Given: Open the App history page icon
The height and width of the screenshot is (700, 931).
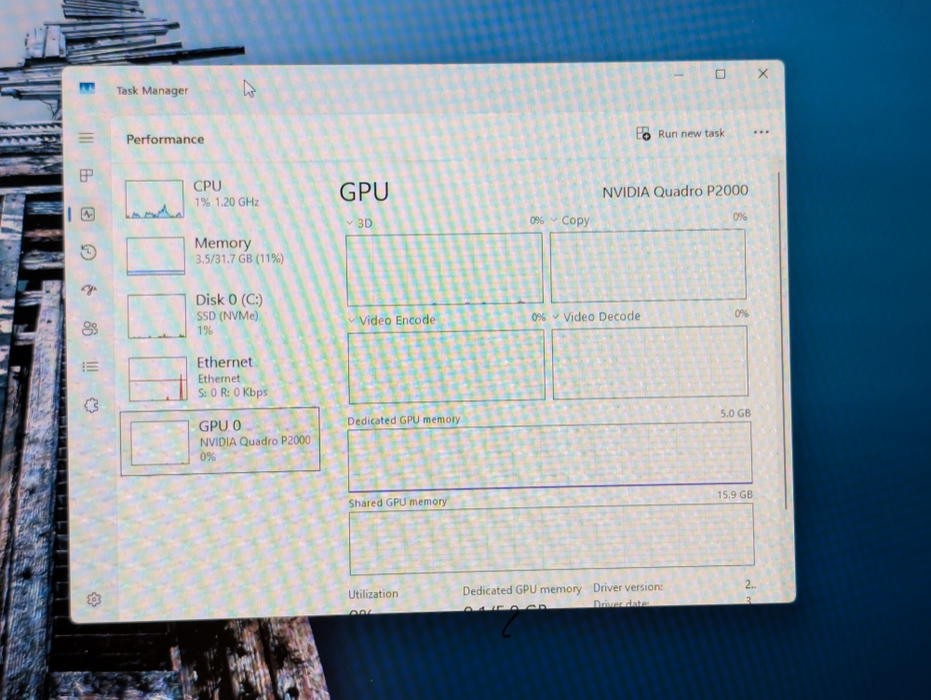Looking at the screenshot, I should (x=88, y=252).
